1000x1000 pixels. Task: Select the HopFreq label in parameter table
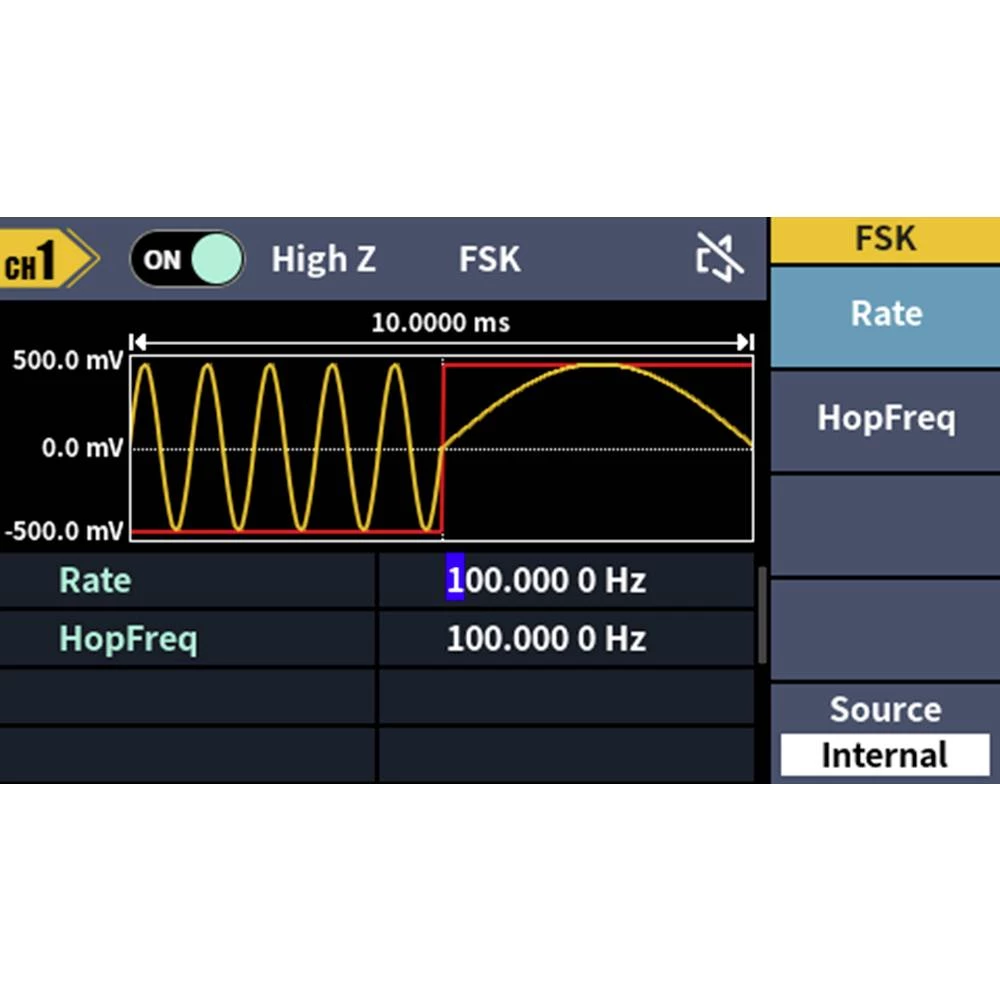click(x=128, y=639)
